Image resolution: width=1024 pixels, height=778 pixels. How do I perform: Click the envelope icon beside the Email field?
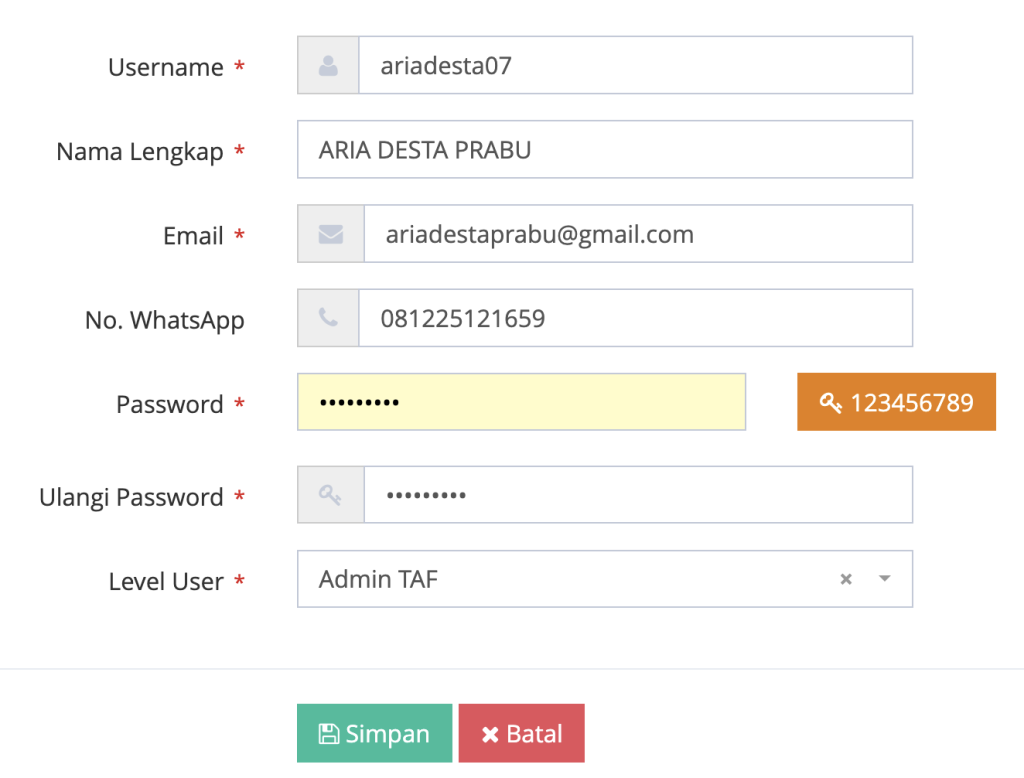(331, 234)
